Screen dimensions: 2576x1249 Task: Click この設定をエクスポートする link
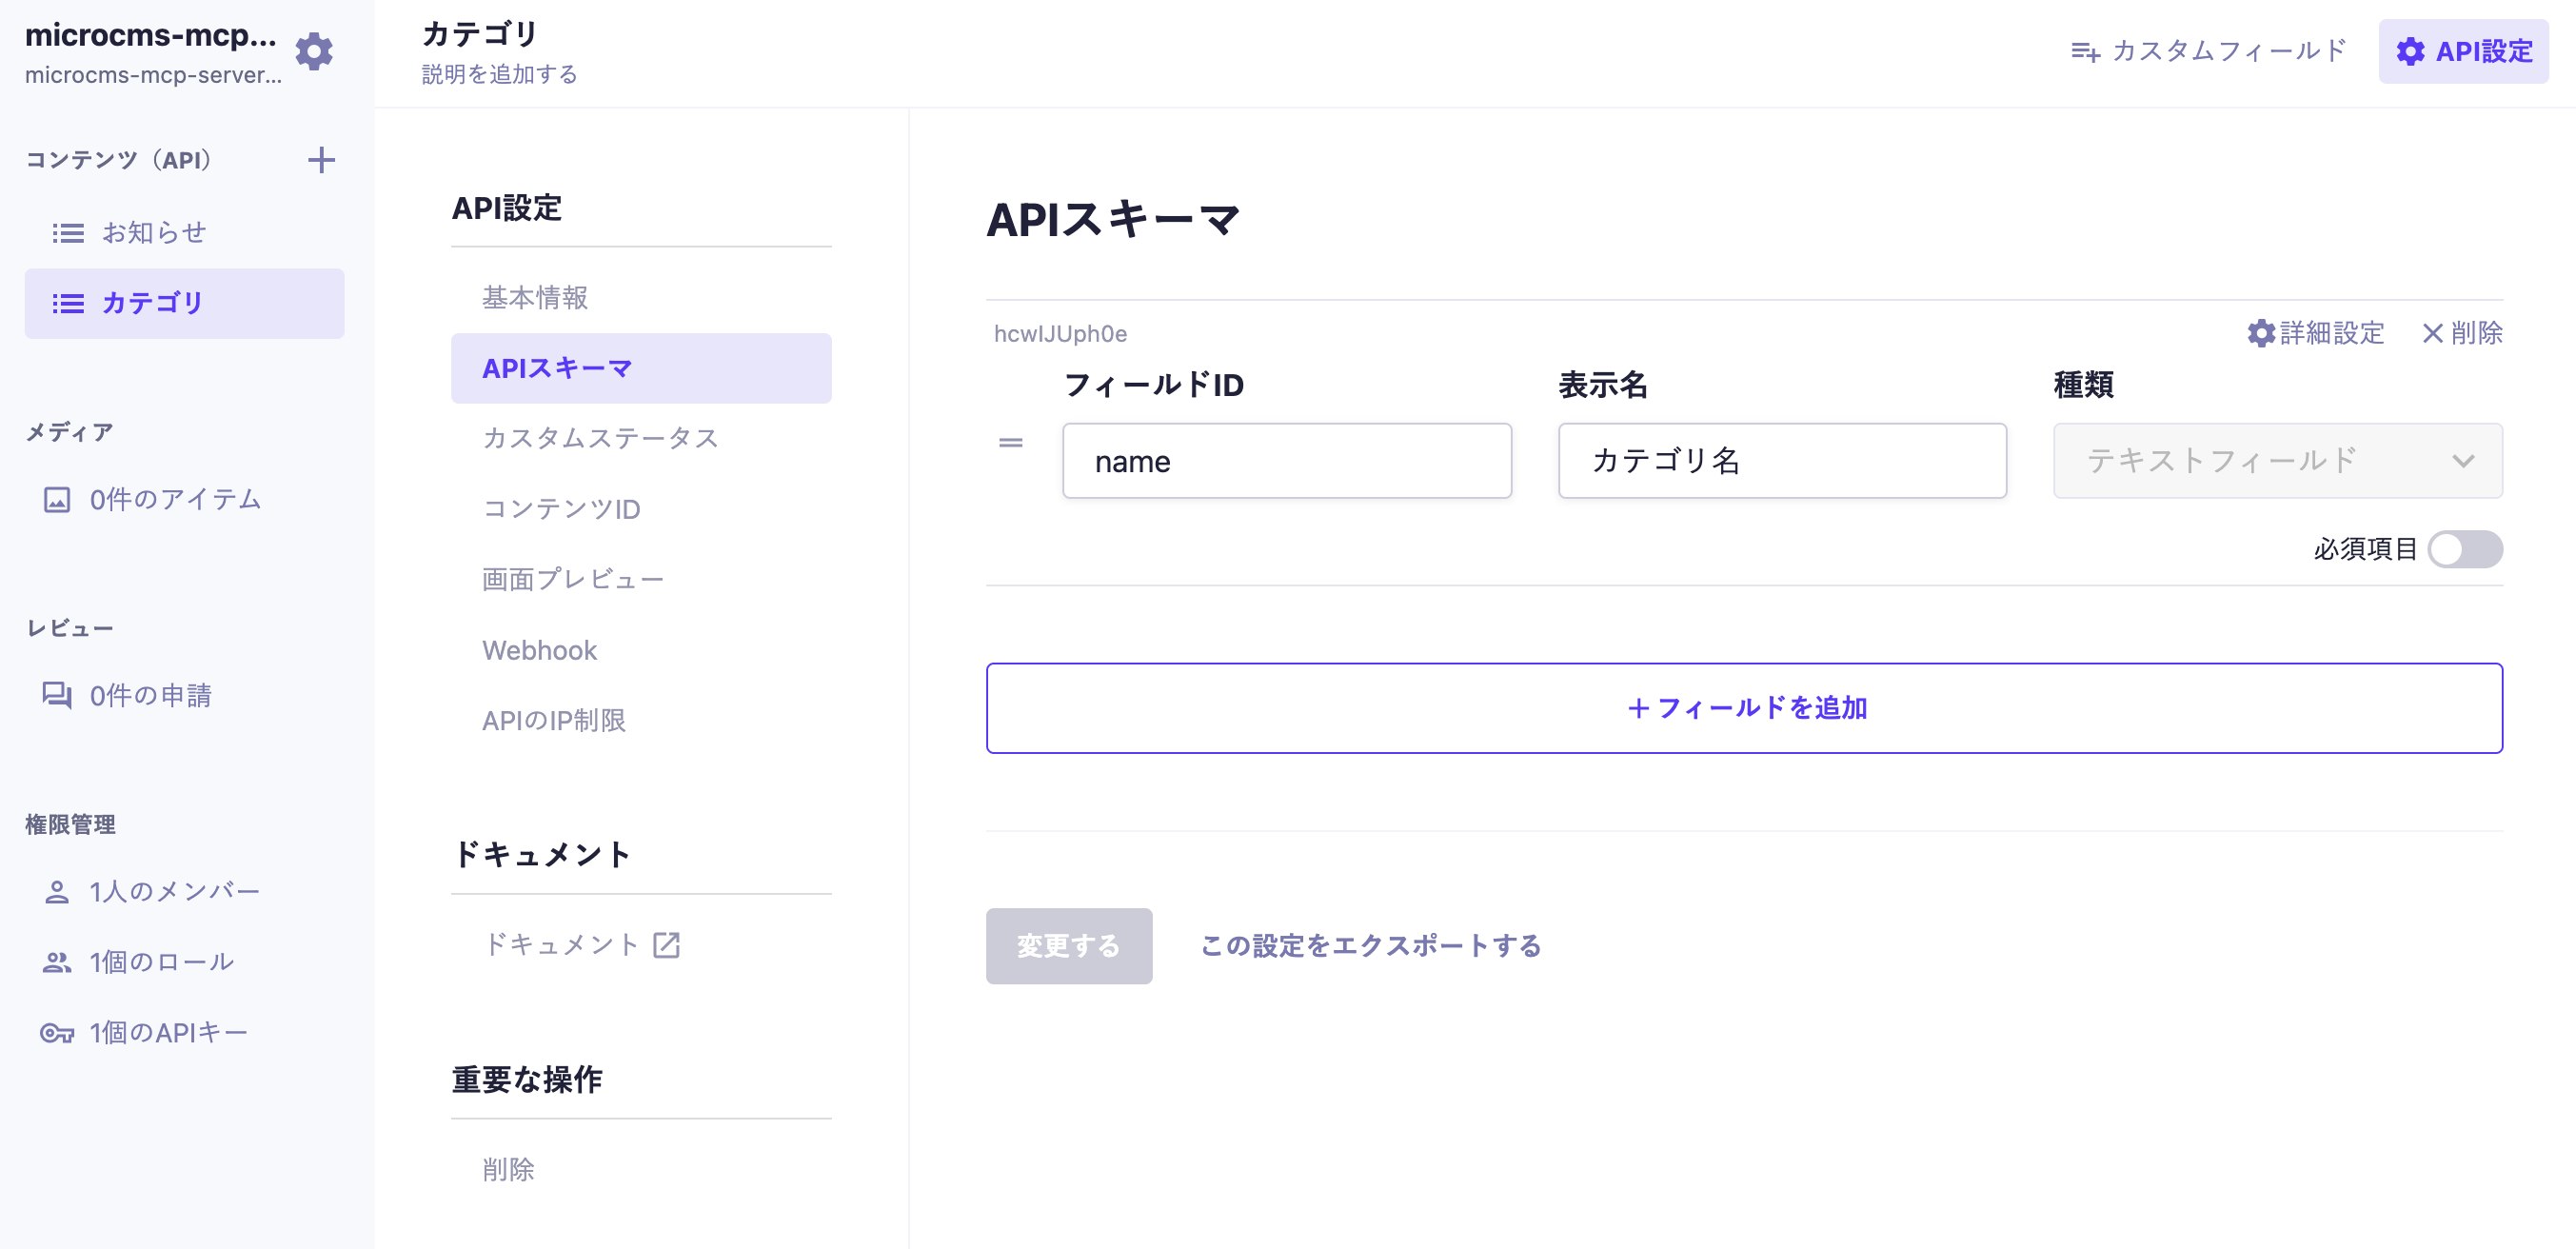point(1370,945)
